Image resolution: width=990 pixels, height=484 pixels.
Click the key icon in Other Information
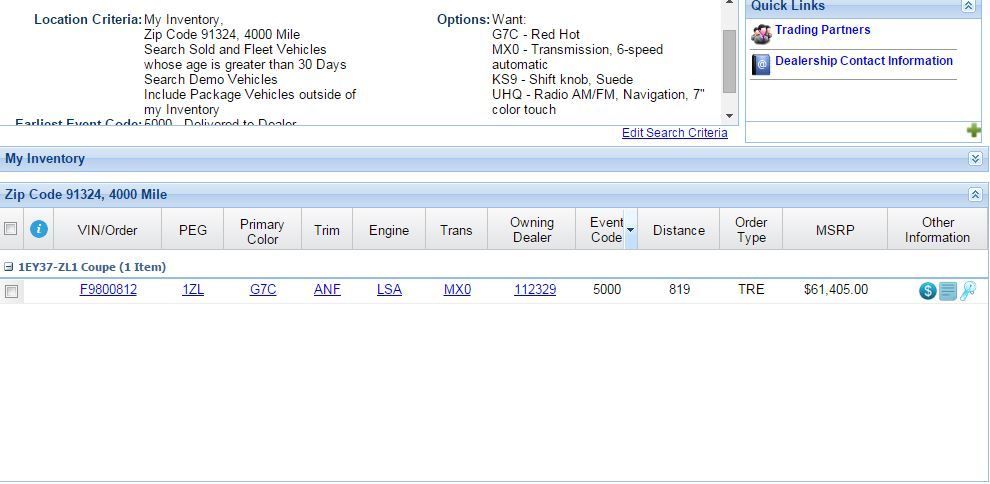pos(967,291)
